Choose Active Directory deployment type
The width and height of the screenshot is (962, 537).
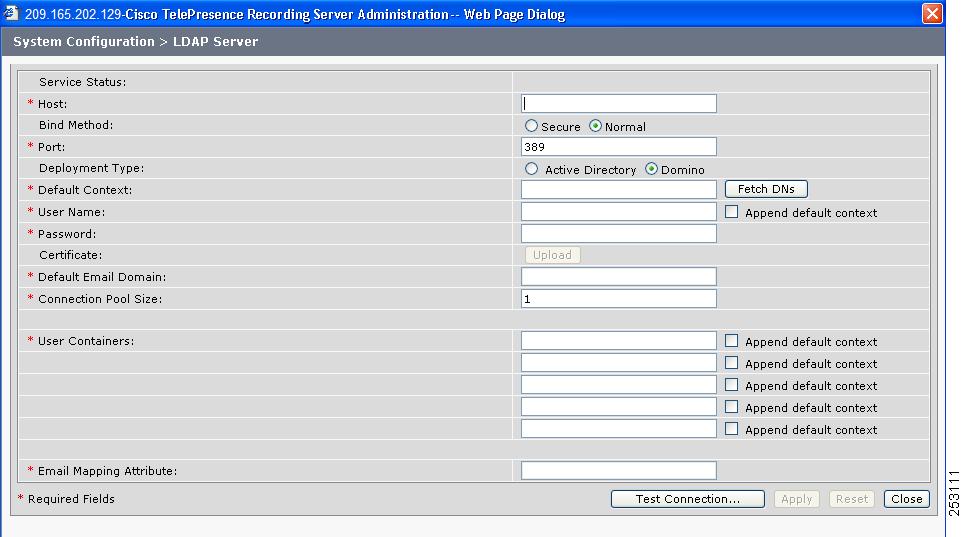tap(531, 169)
